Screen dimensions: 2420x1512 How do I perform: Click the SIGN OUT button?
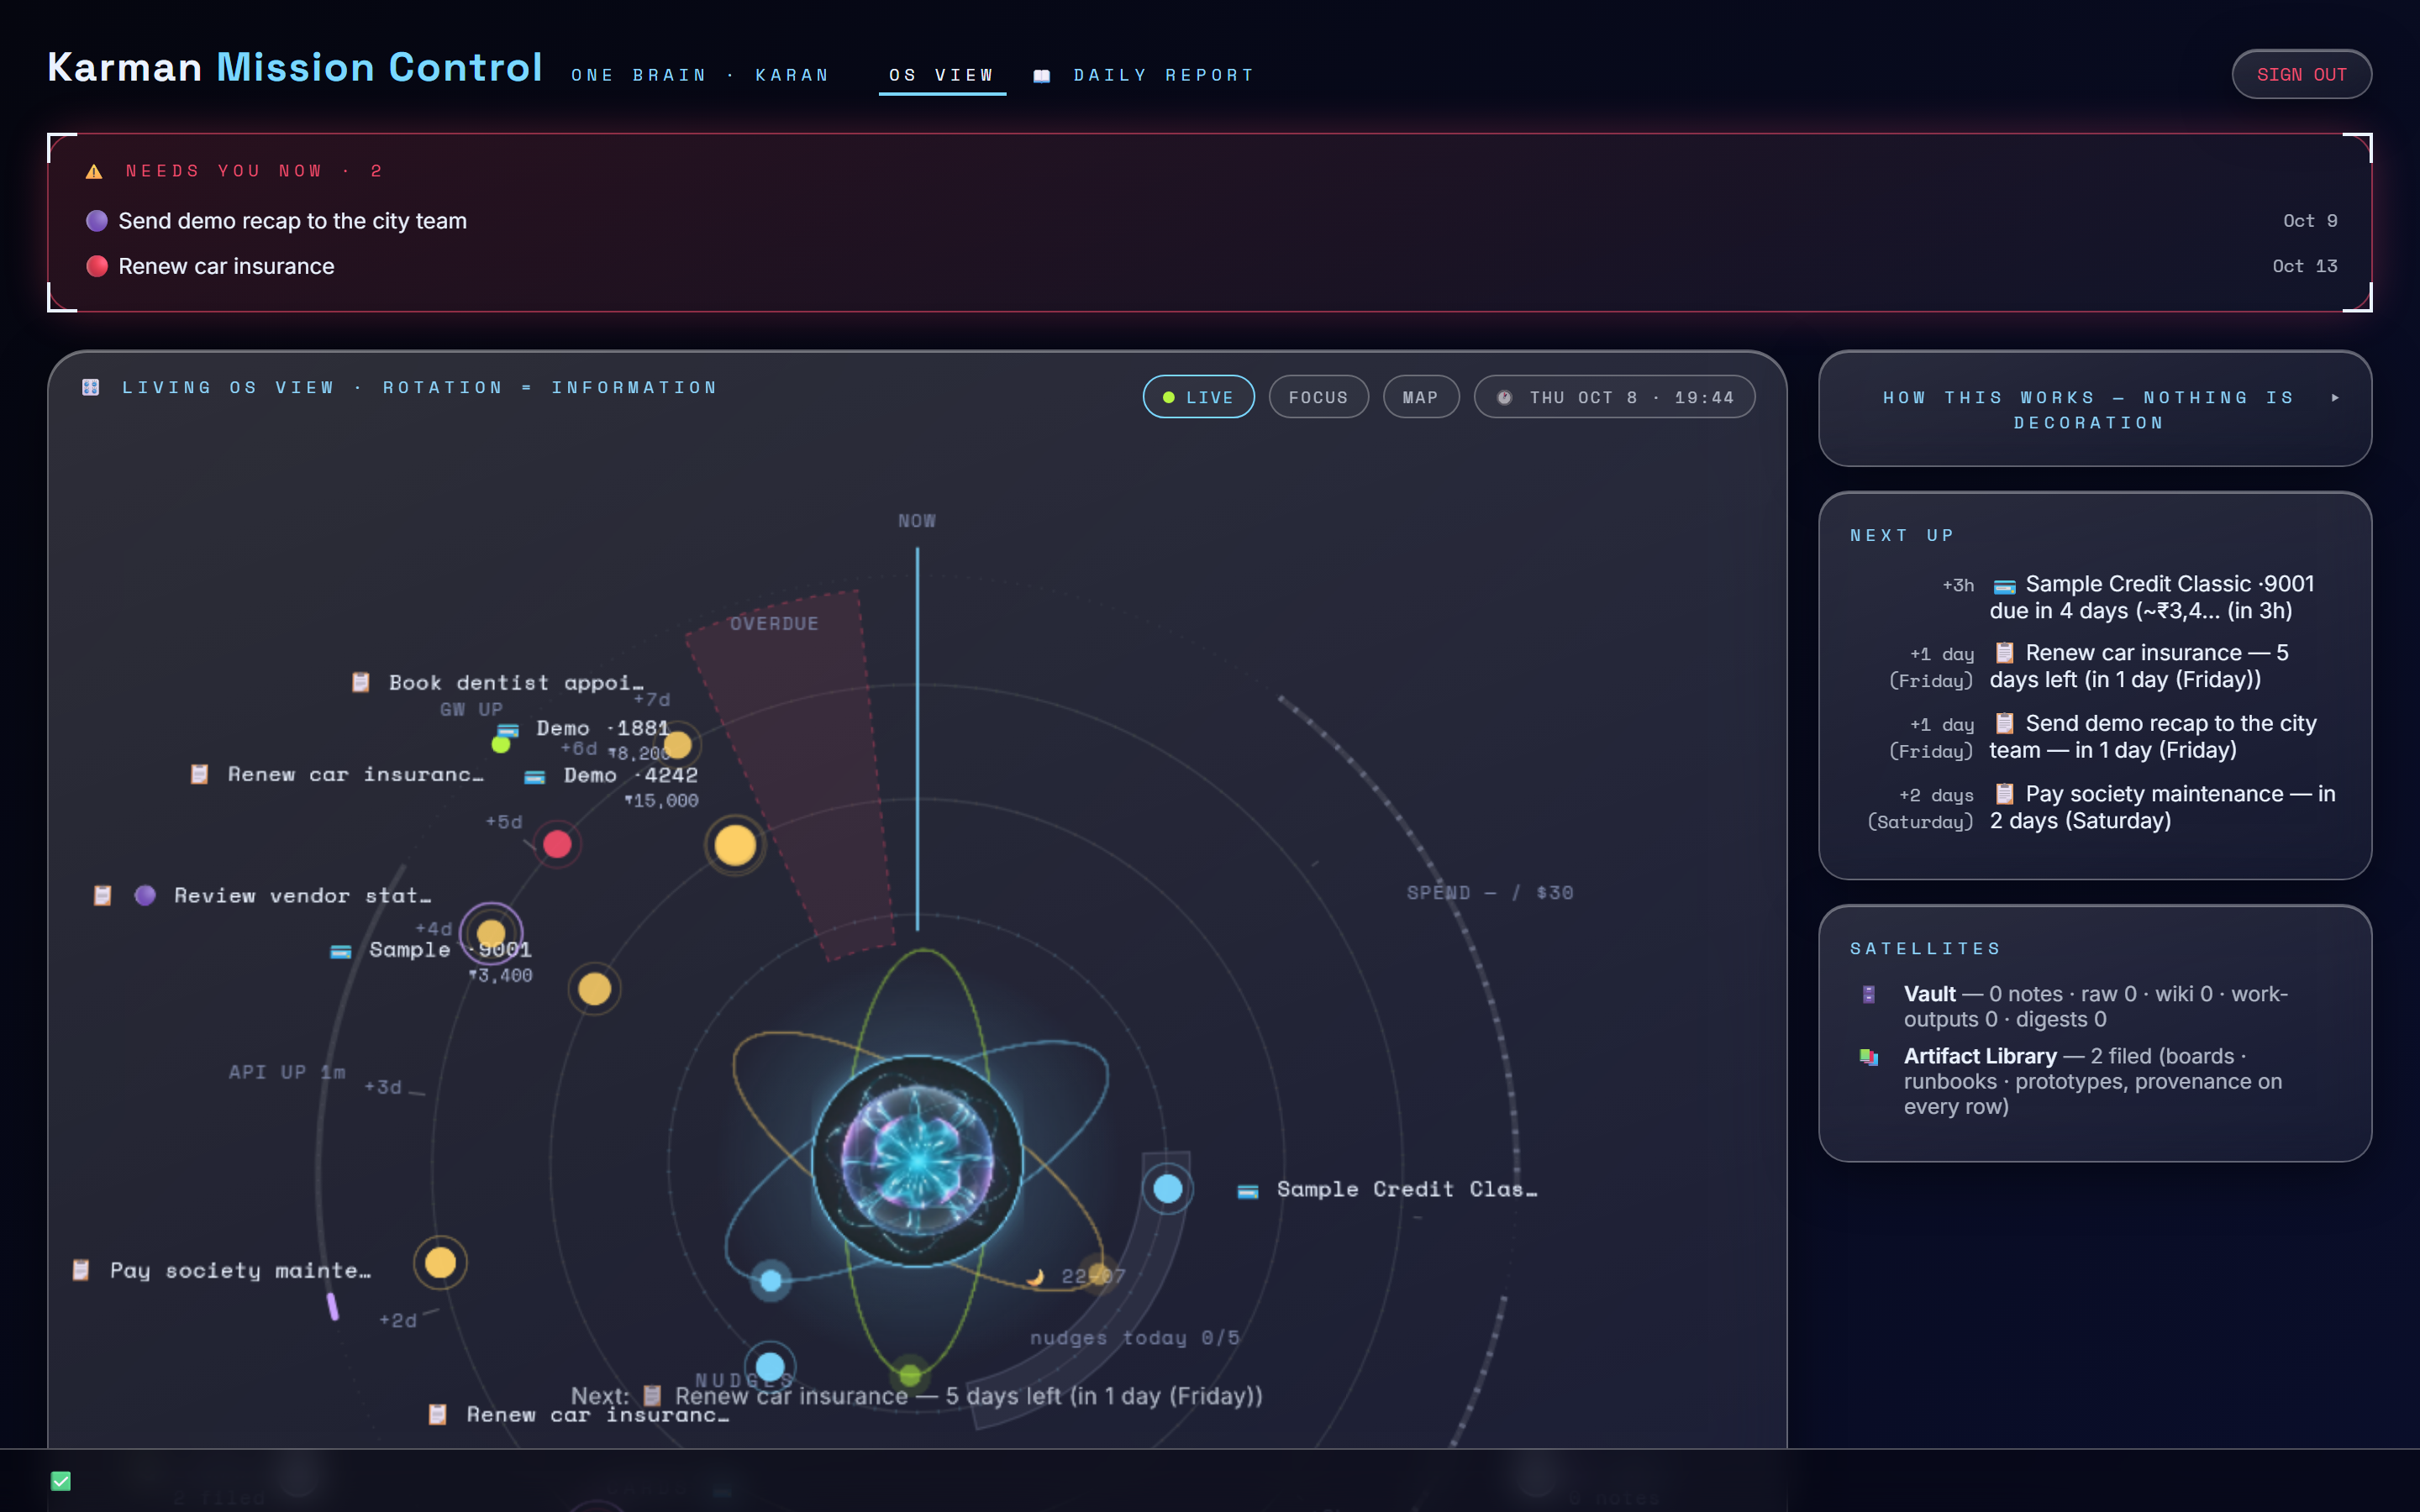(x=2301, y=74)
